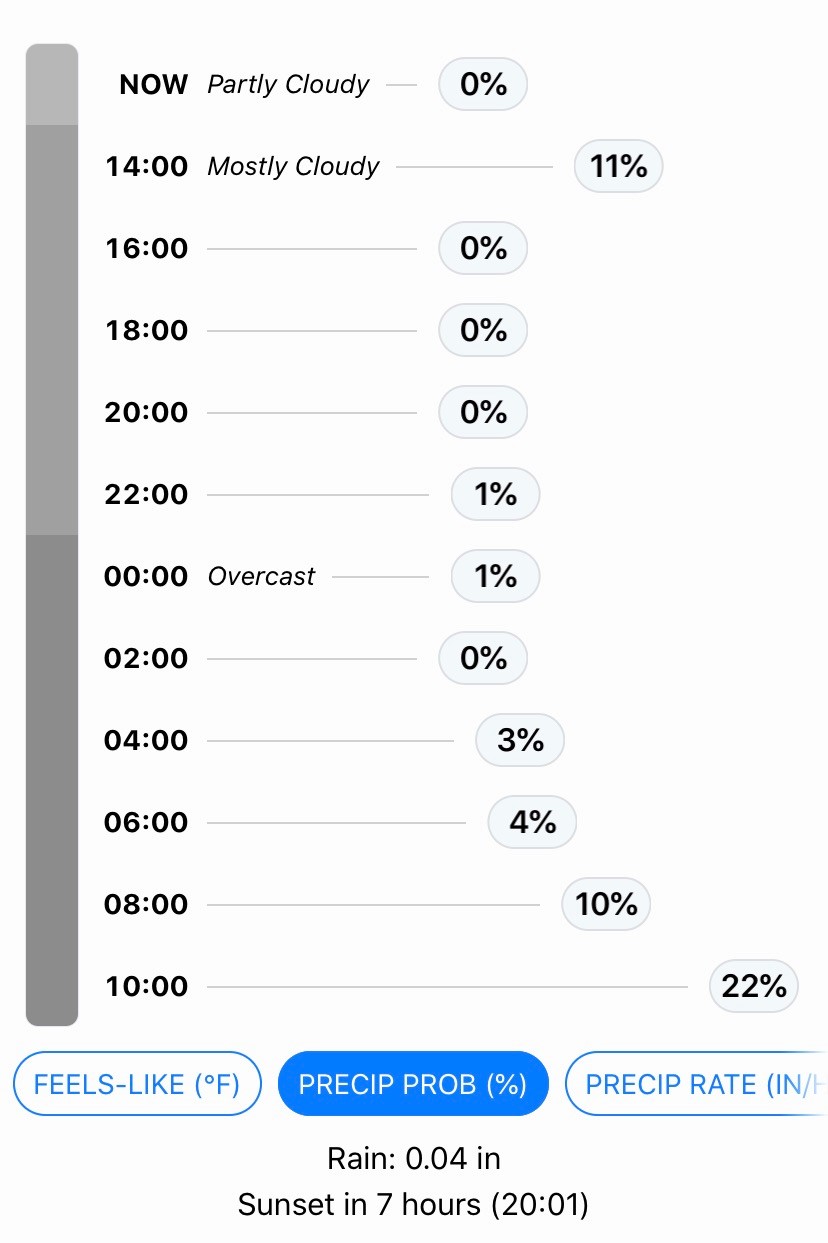The height and width of the screenshot is (1243, 828).
Task: Click the 10:00 time label
Action: tap(146, 987)
